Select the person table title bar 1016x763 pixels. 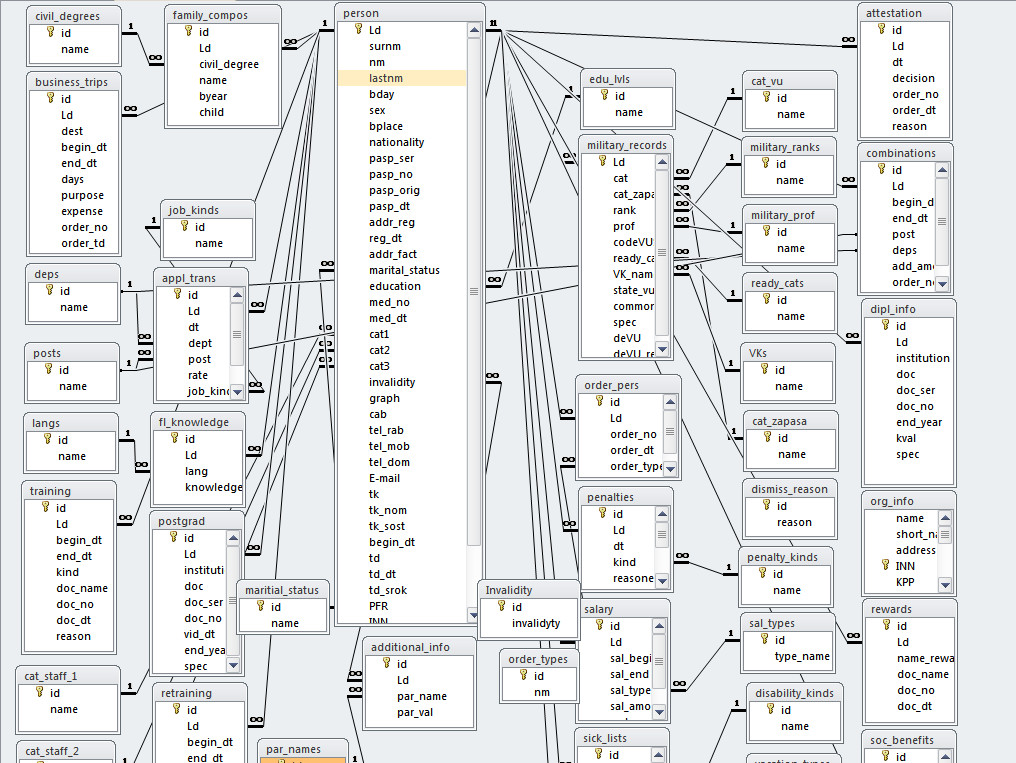point(410,13)
